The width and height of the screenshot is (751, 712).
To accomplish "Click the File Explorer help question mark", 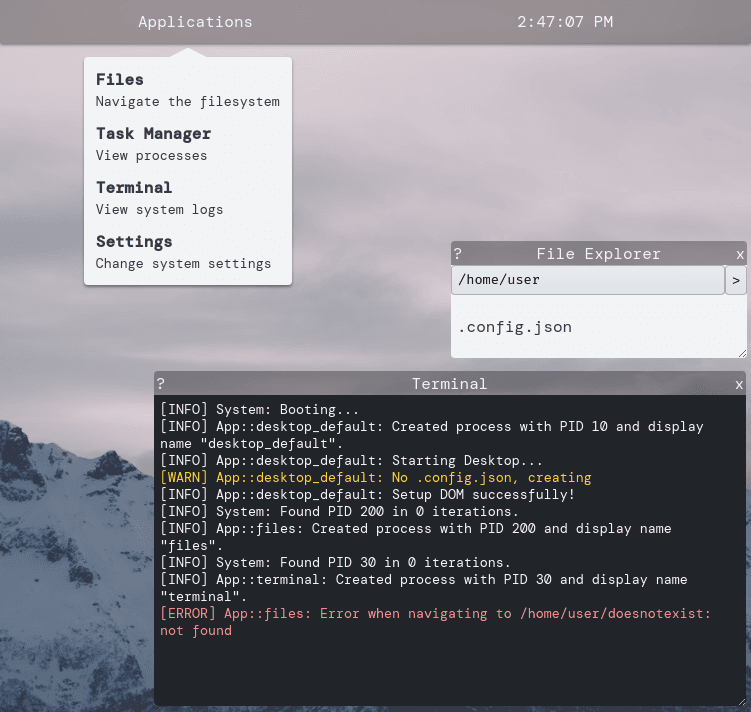I will [458, 254].
